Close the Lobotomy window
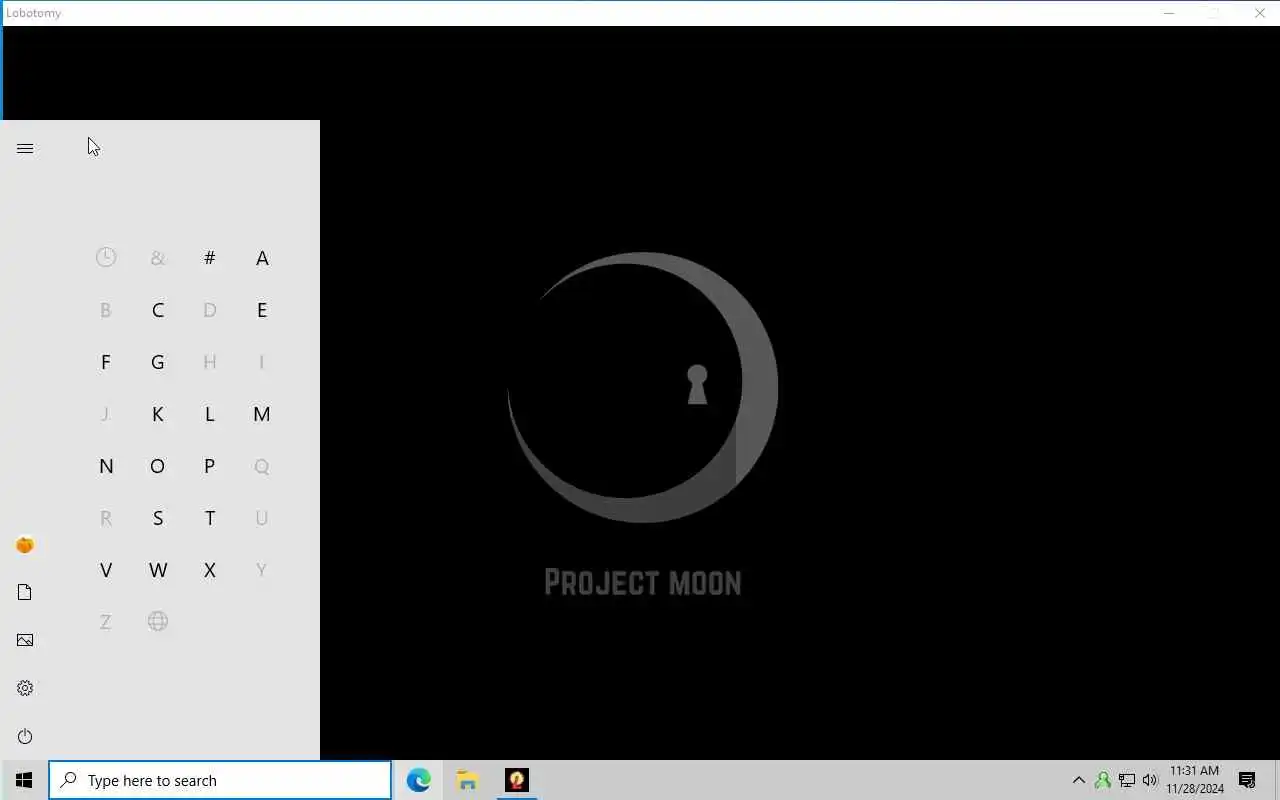This screenshot has width=1280, height=800. coord(1259,13)
